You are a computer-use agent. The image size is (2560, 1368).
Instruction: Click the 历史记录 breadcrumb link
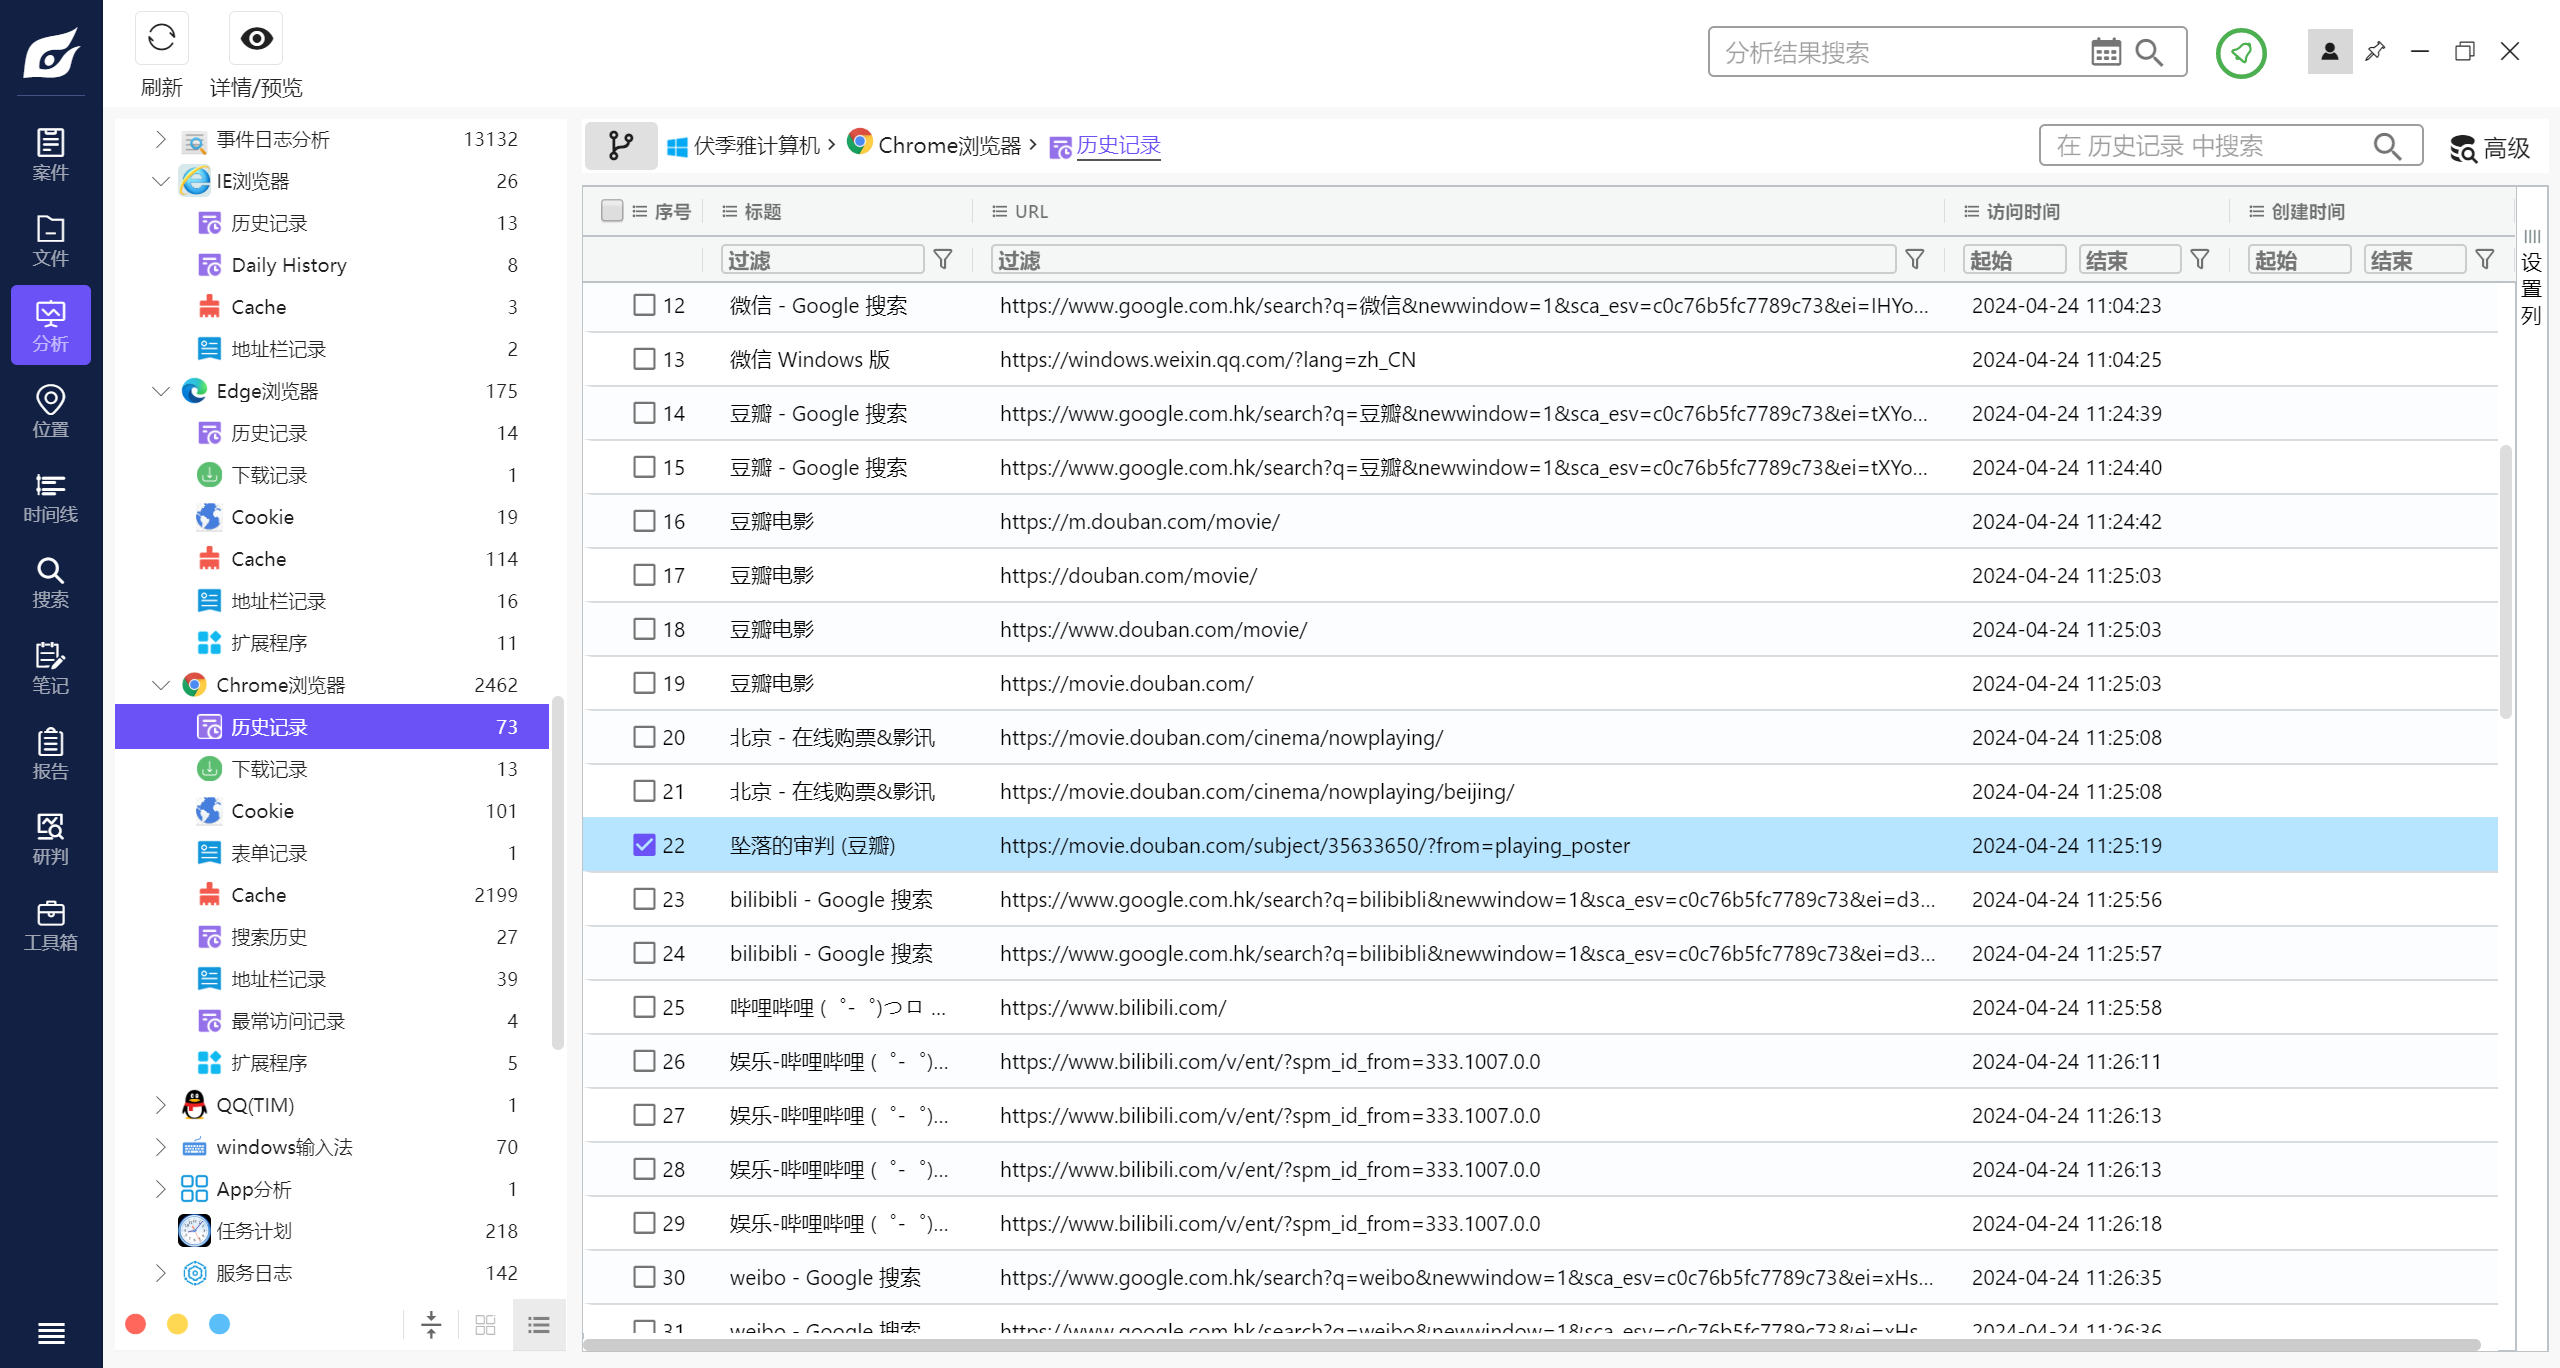(1118, 146)
